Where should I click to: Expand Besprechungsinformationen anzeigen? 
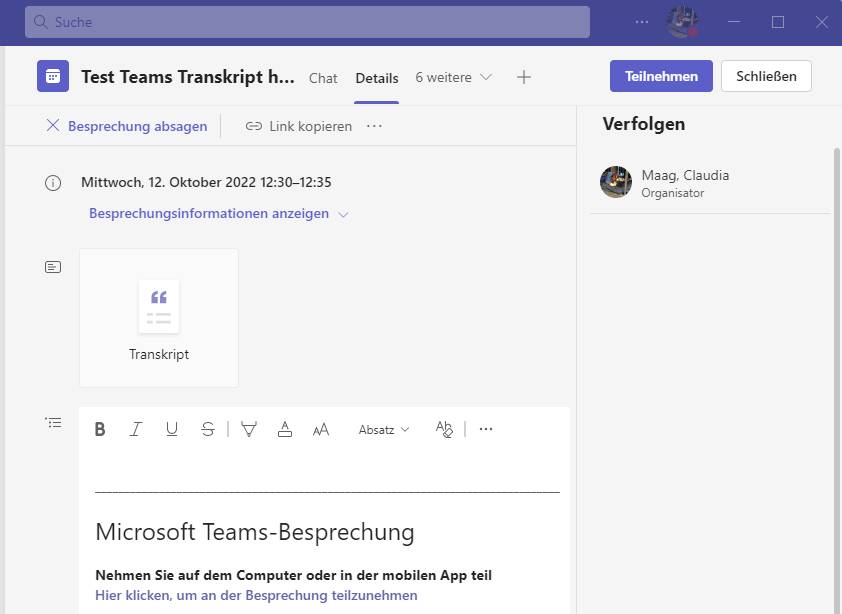[209, 213]
